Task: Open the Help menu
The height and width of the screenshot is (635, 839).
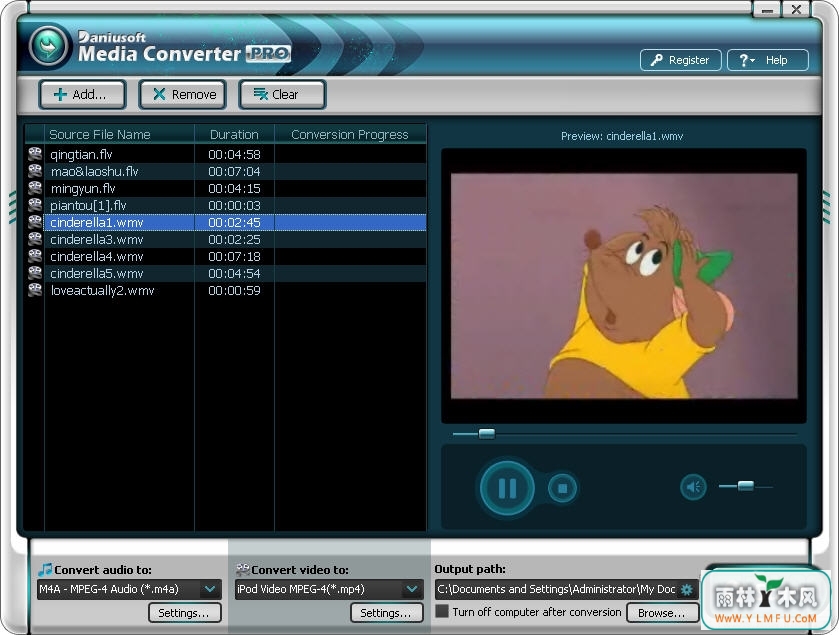Action: click(x=767, y=60)
